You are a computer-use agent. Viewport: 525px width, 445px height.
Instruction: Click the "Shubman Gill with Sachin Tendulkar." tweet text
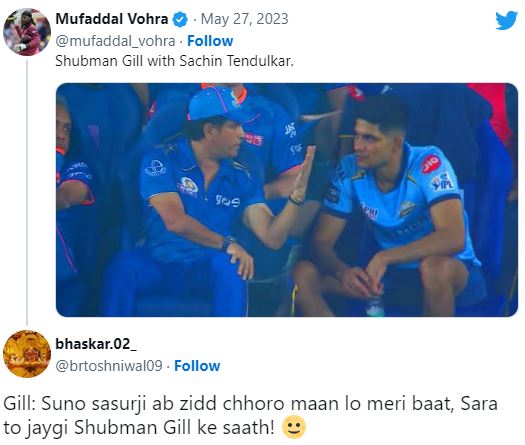point(174,61)
